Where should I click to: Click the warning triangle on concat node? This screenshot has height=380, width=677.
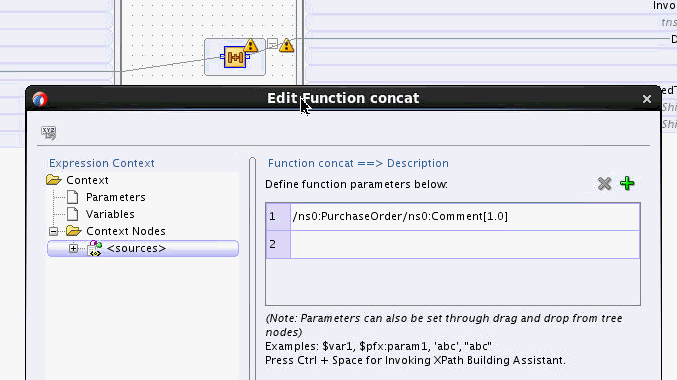(x=250, y=45)
